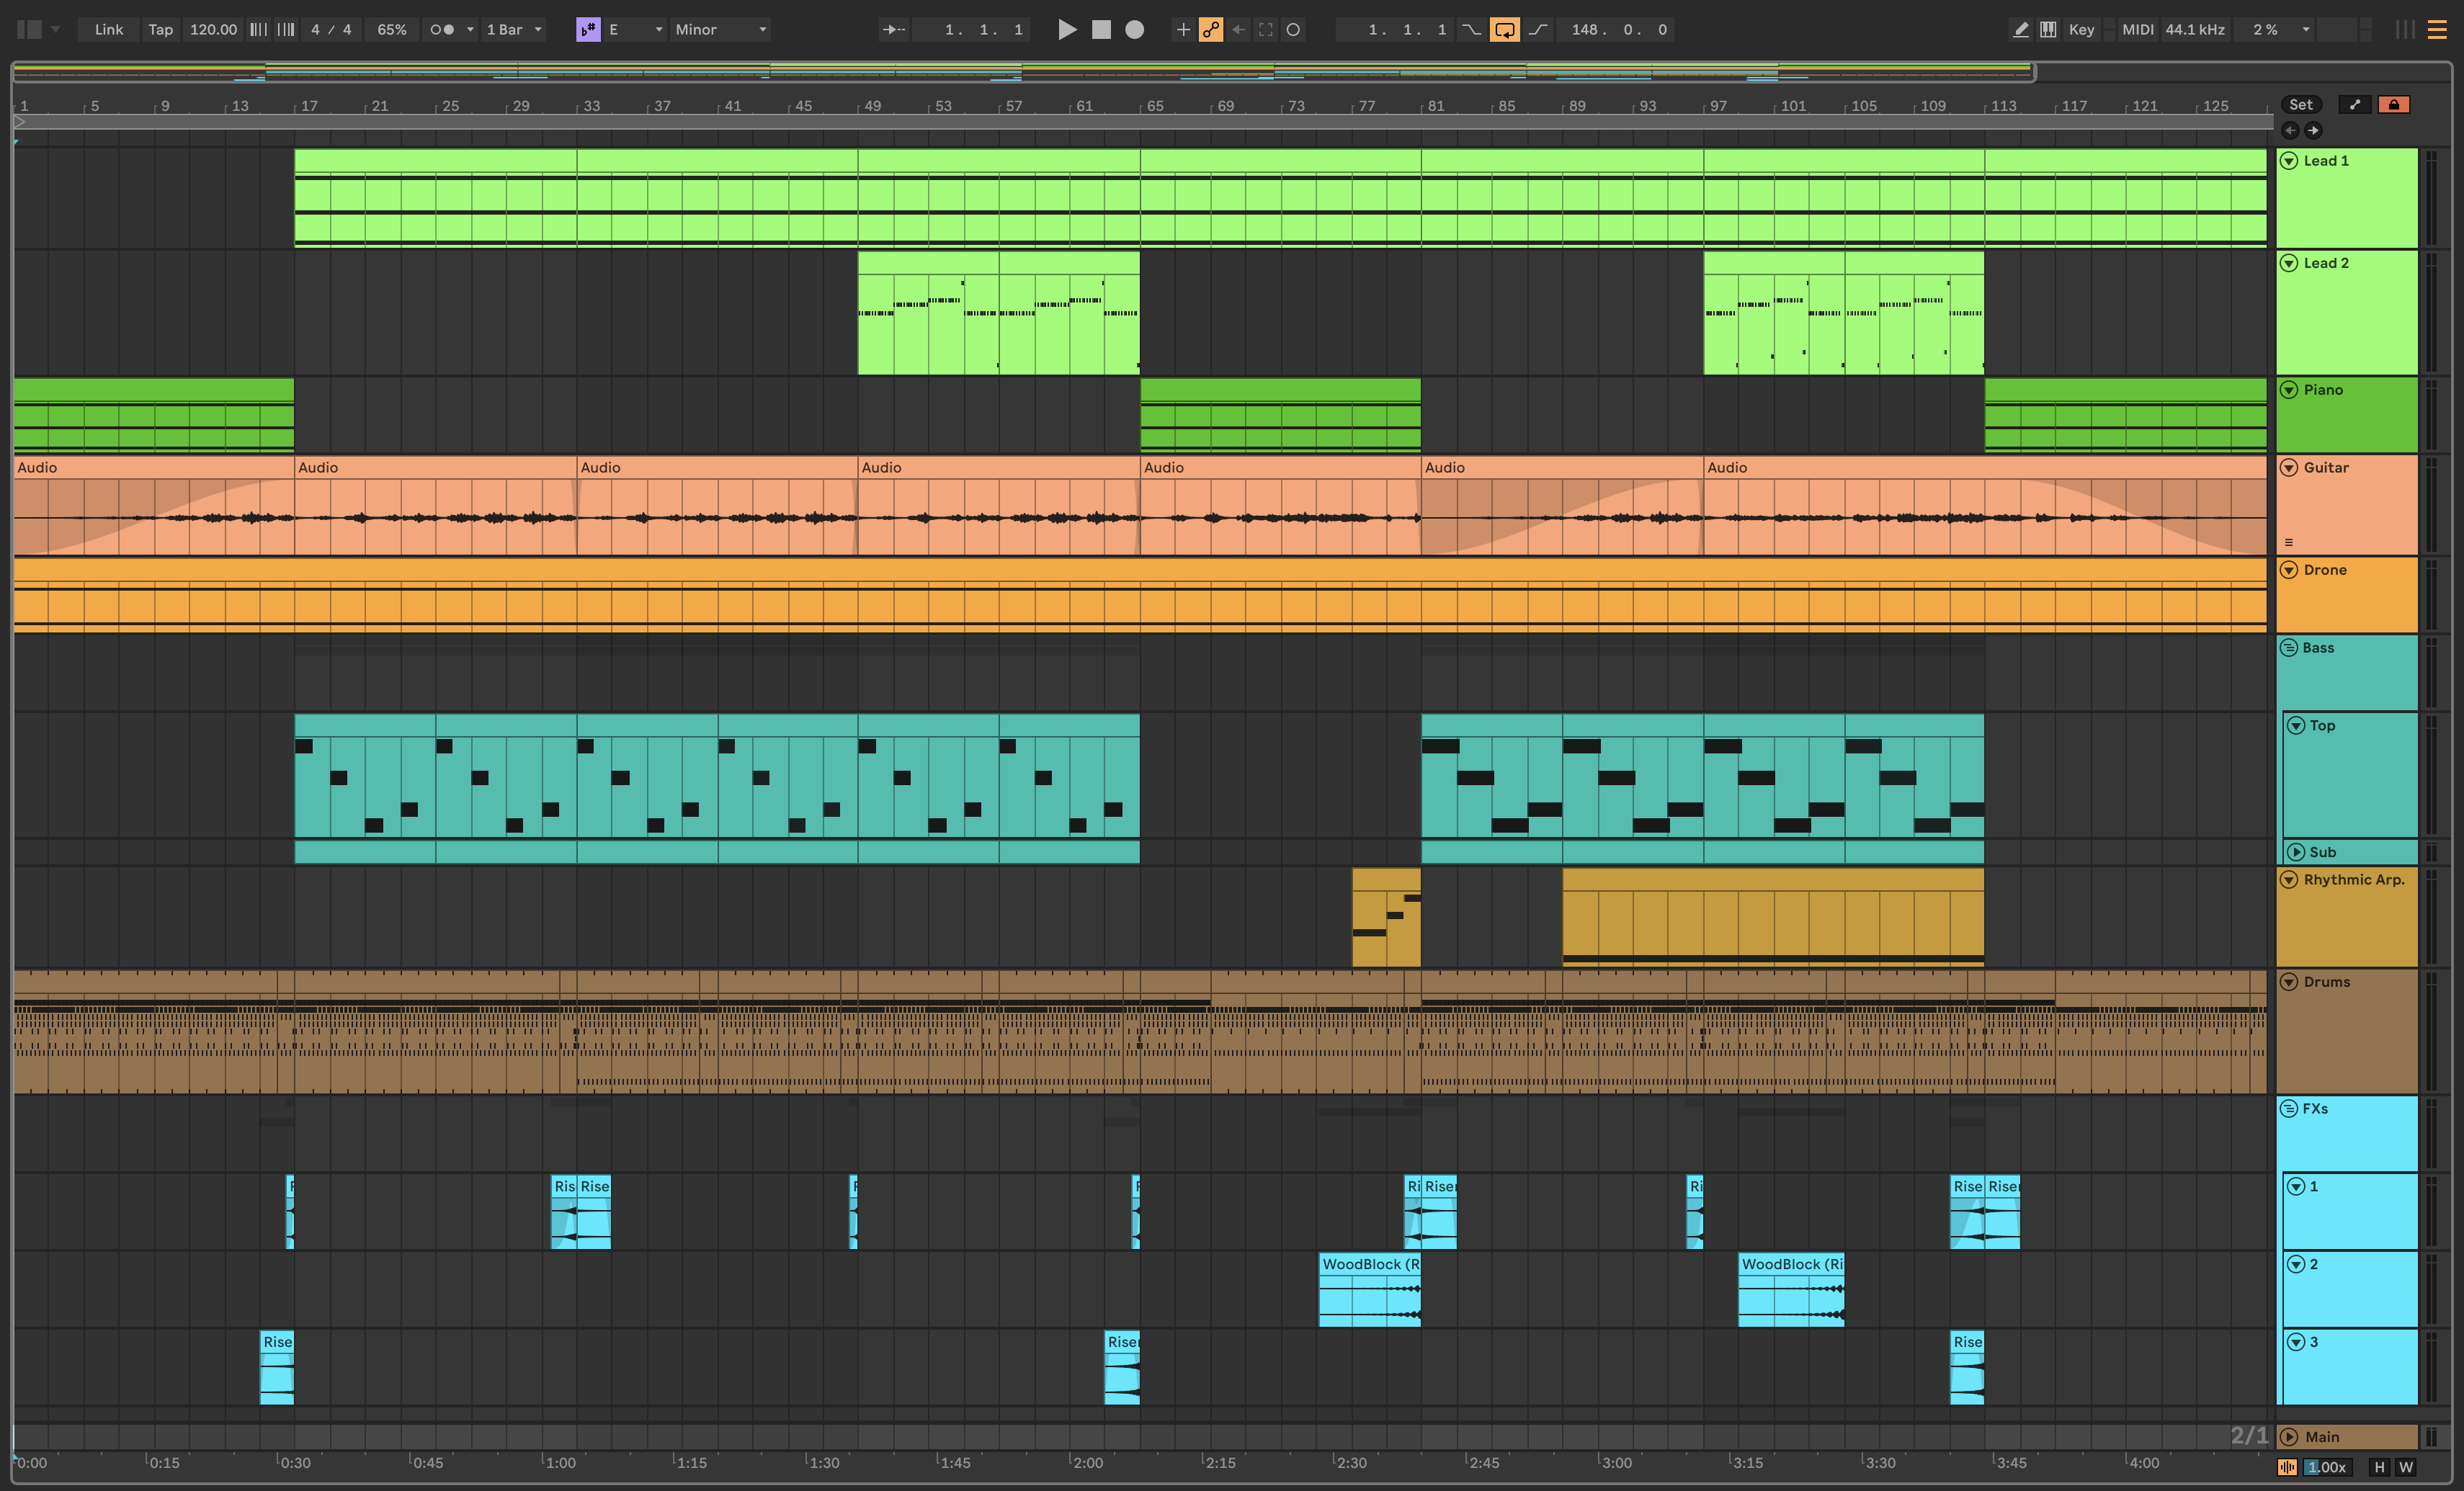The height and width of the screenshot is (1491, 2464).
Task: Fold the Top track
Action: [2296, 726]
